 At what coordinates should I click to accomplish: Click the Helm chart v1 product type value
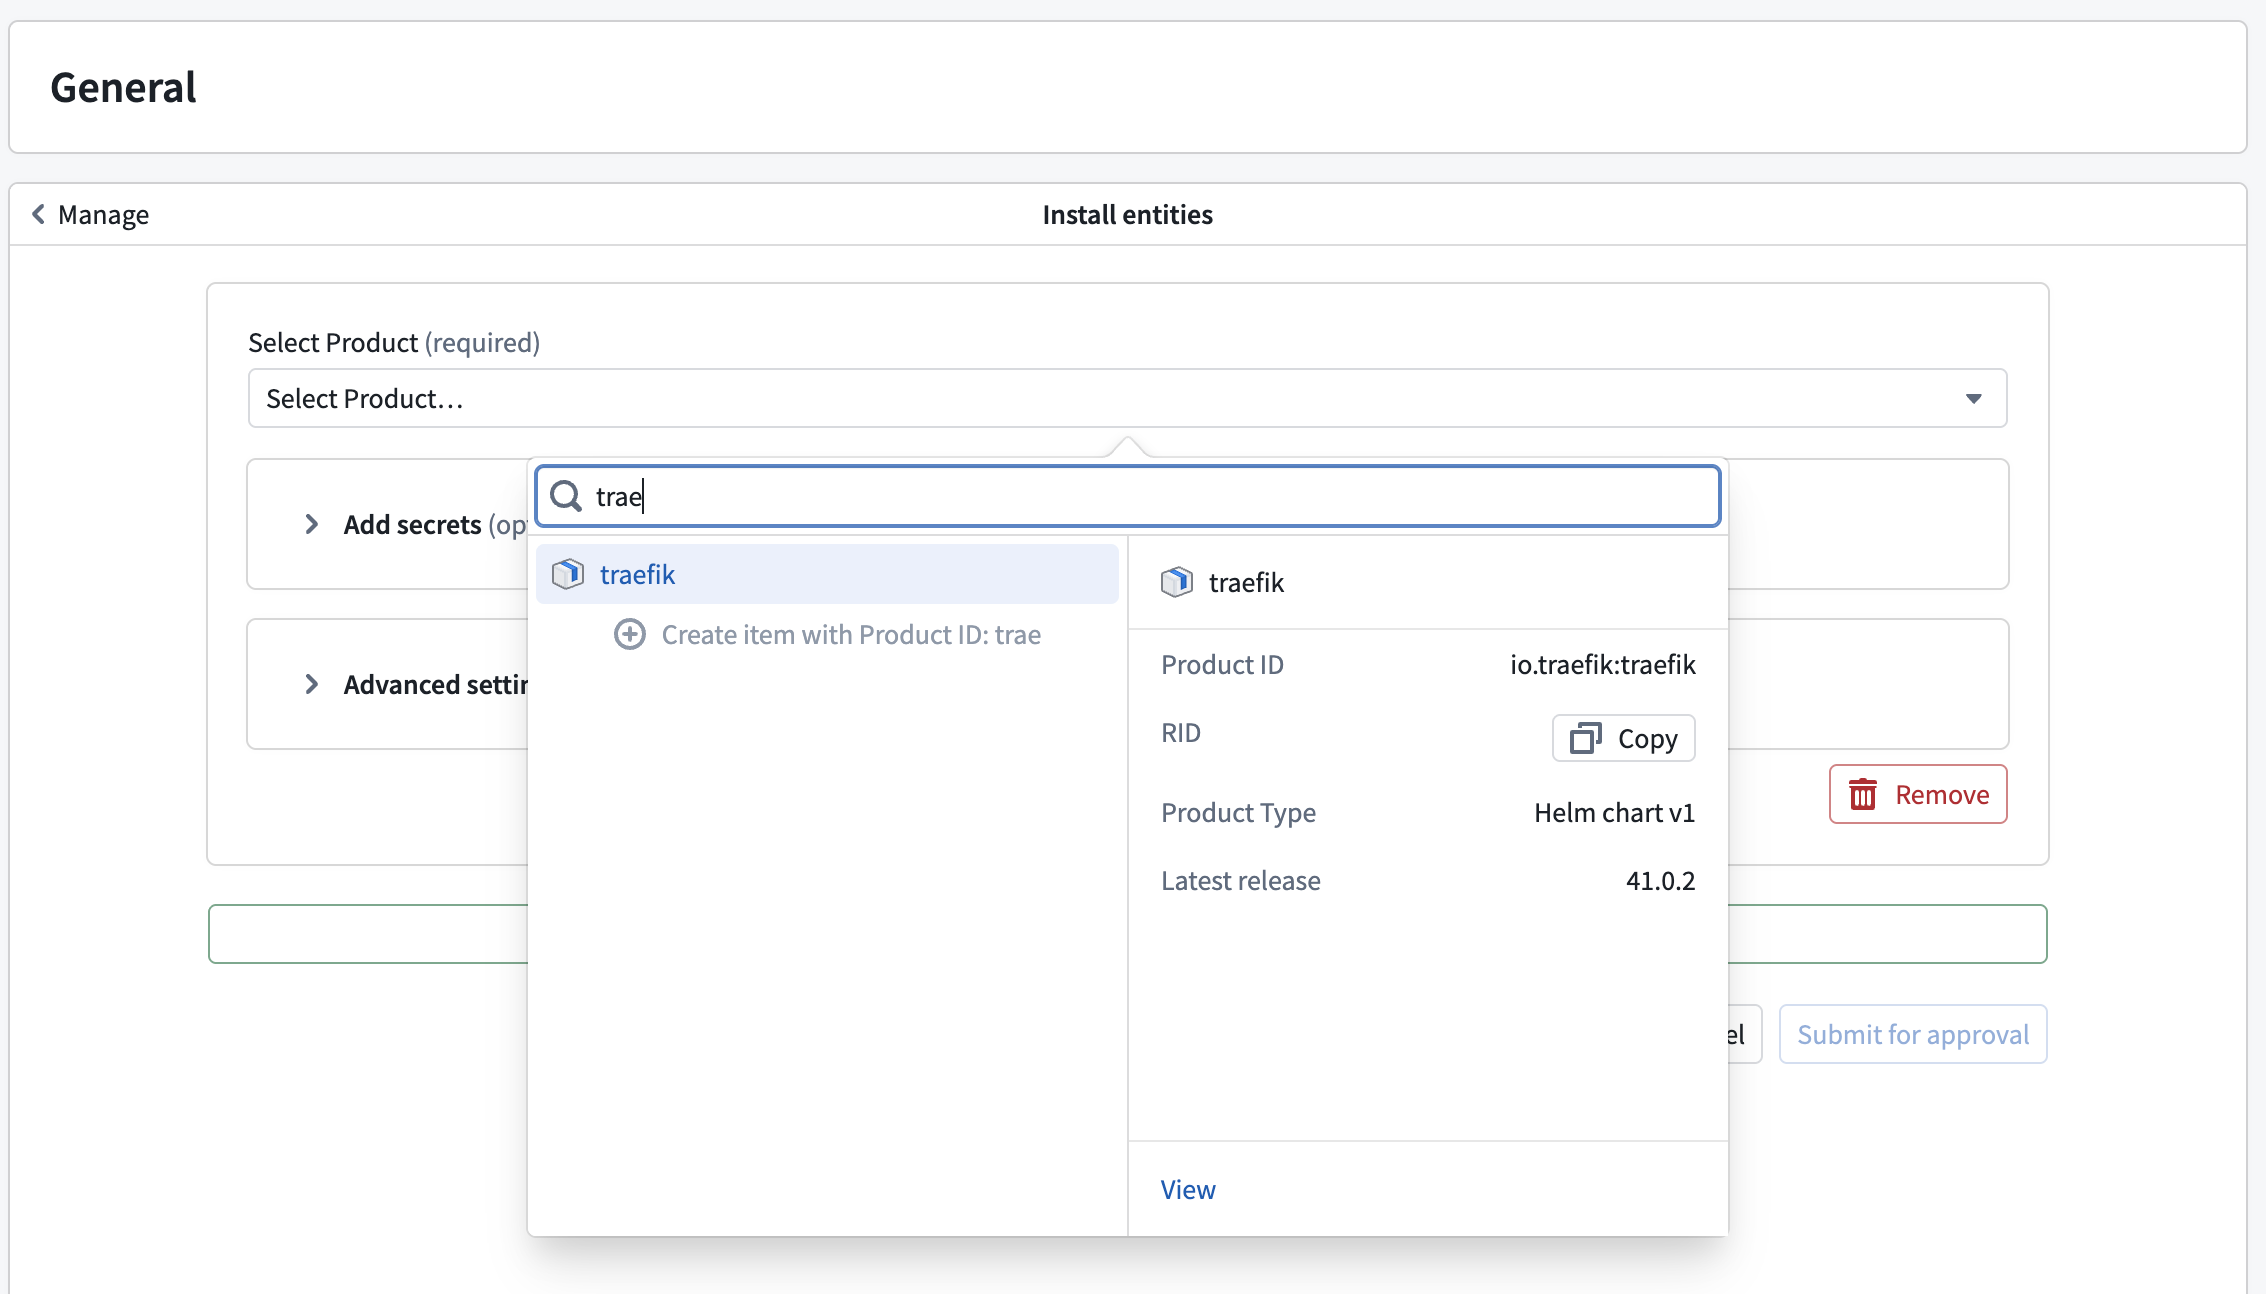tap(1614, 812)
